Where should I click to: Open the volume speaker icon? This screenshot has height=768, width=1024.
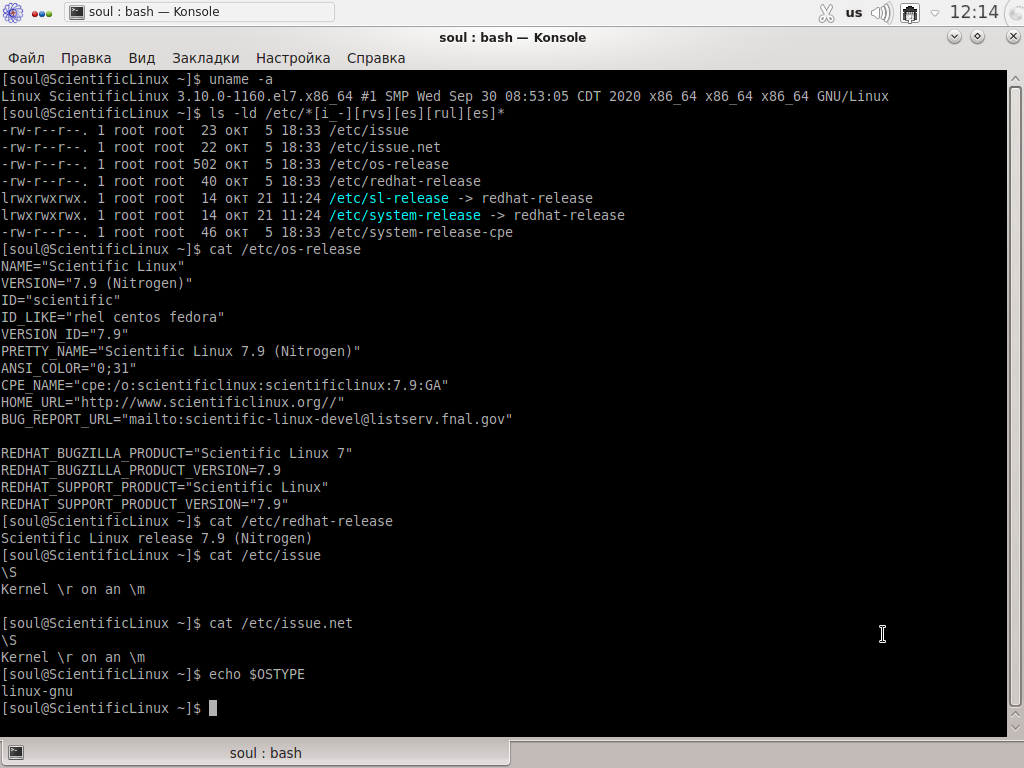(x=882, y=12)
